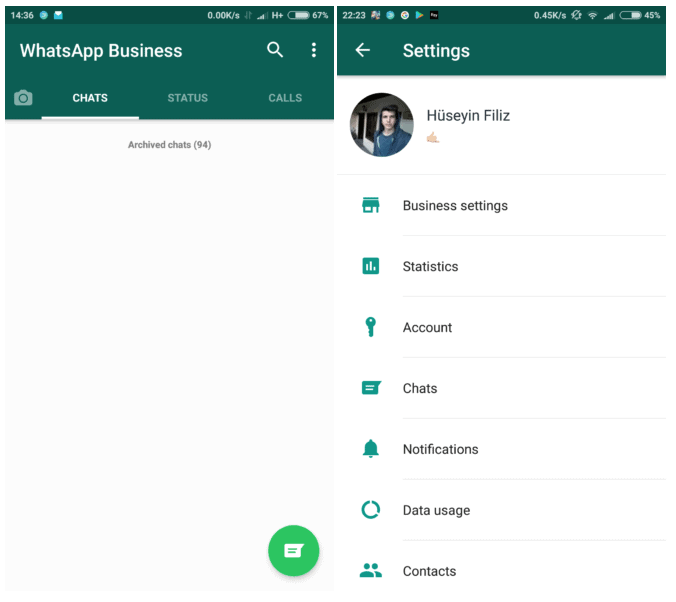Tap the WhatsApp Business title
Image resolution: width=676 pixels, height=602 pixels.
101,51
